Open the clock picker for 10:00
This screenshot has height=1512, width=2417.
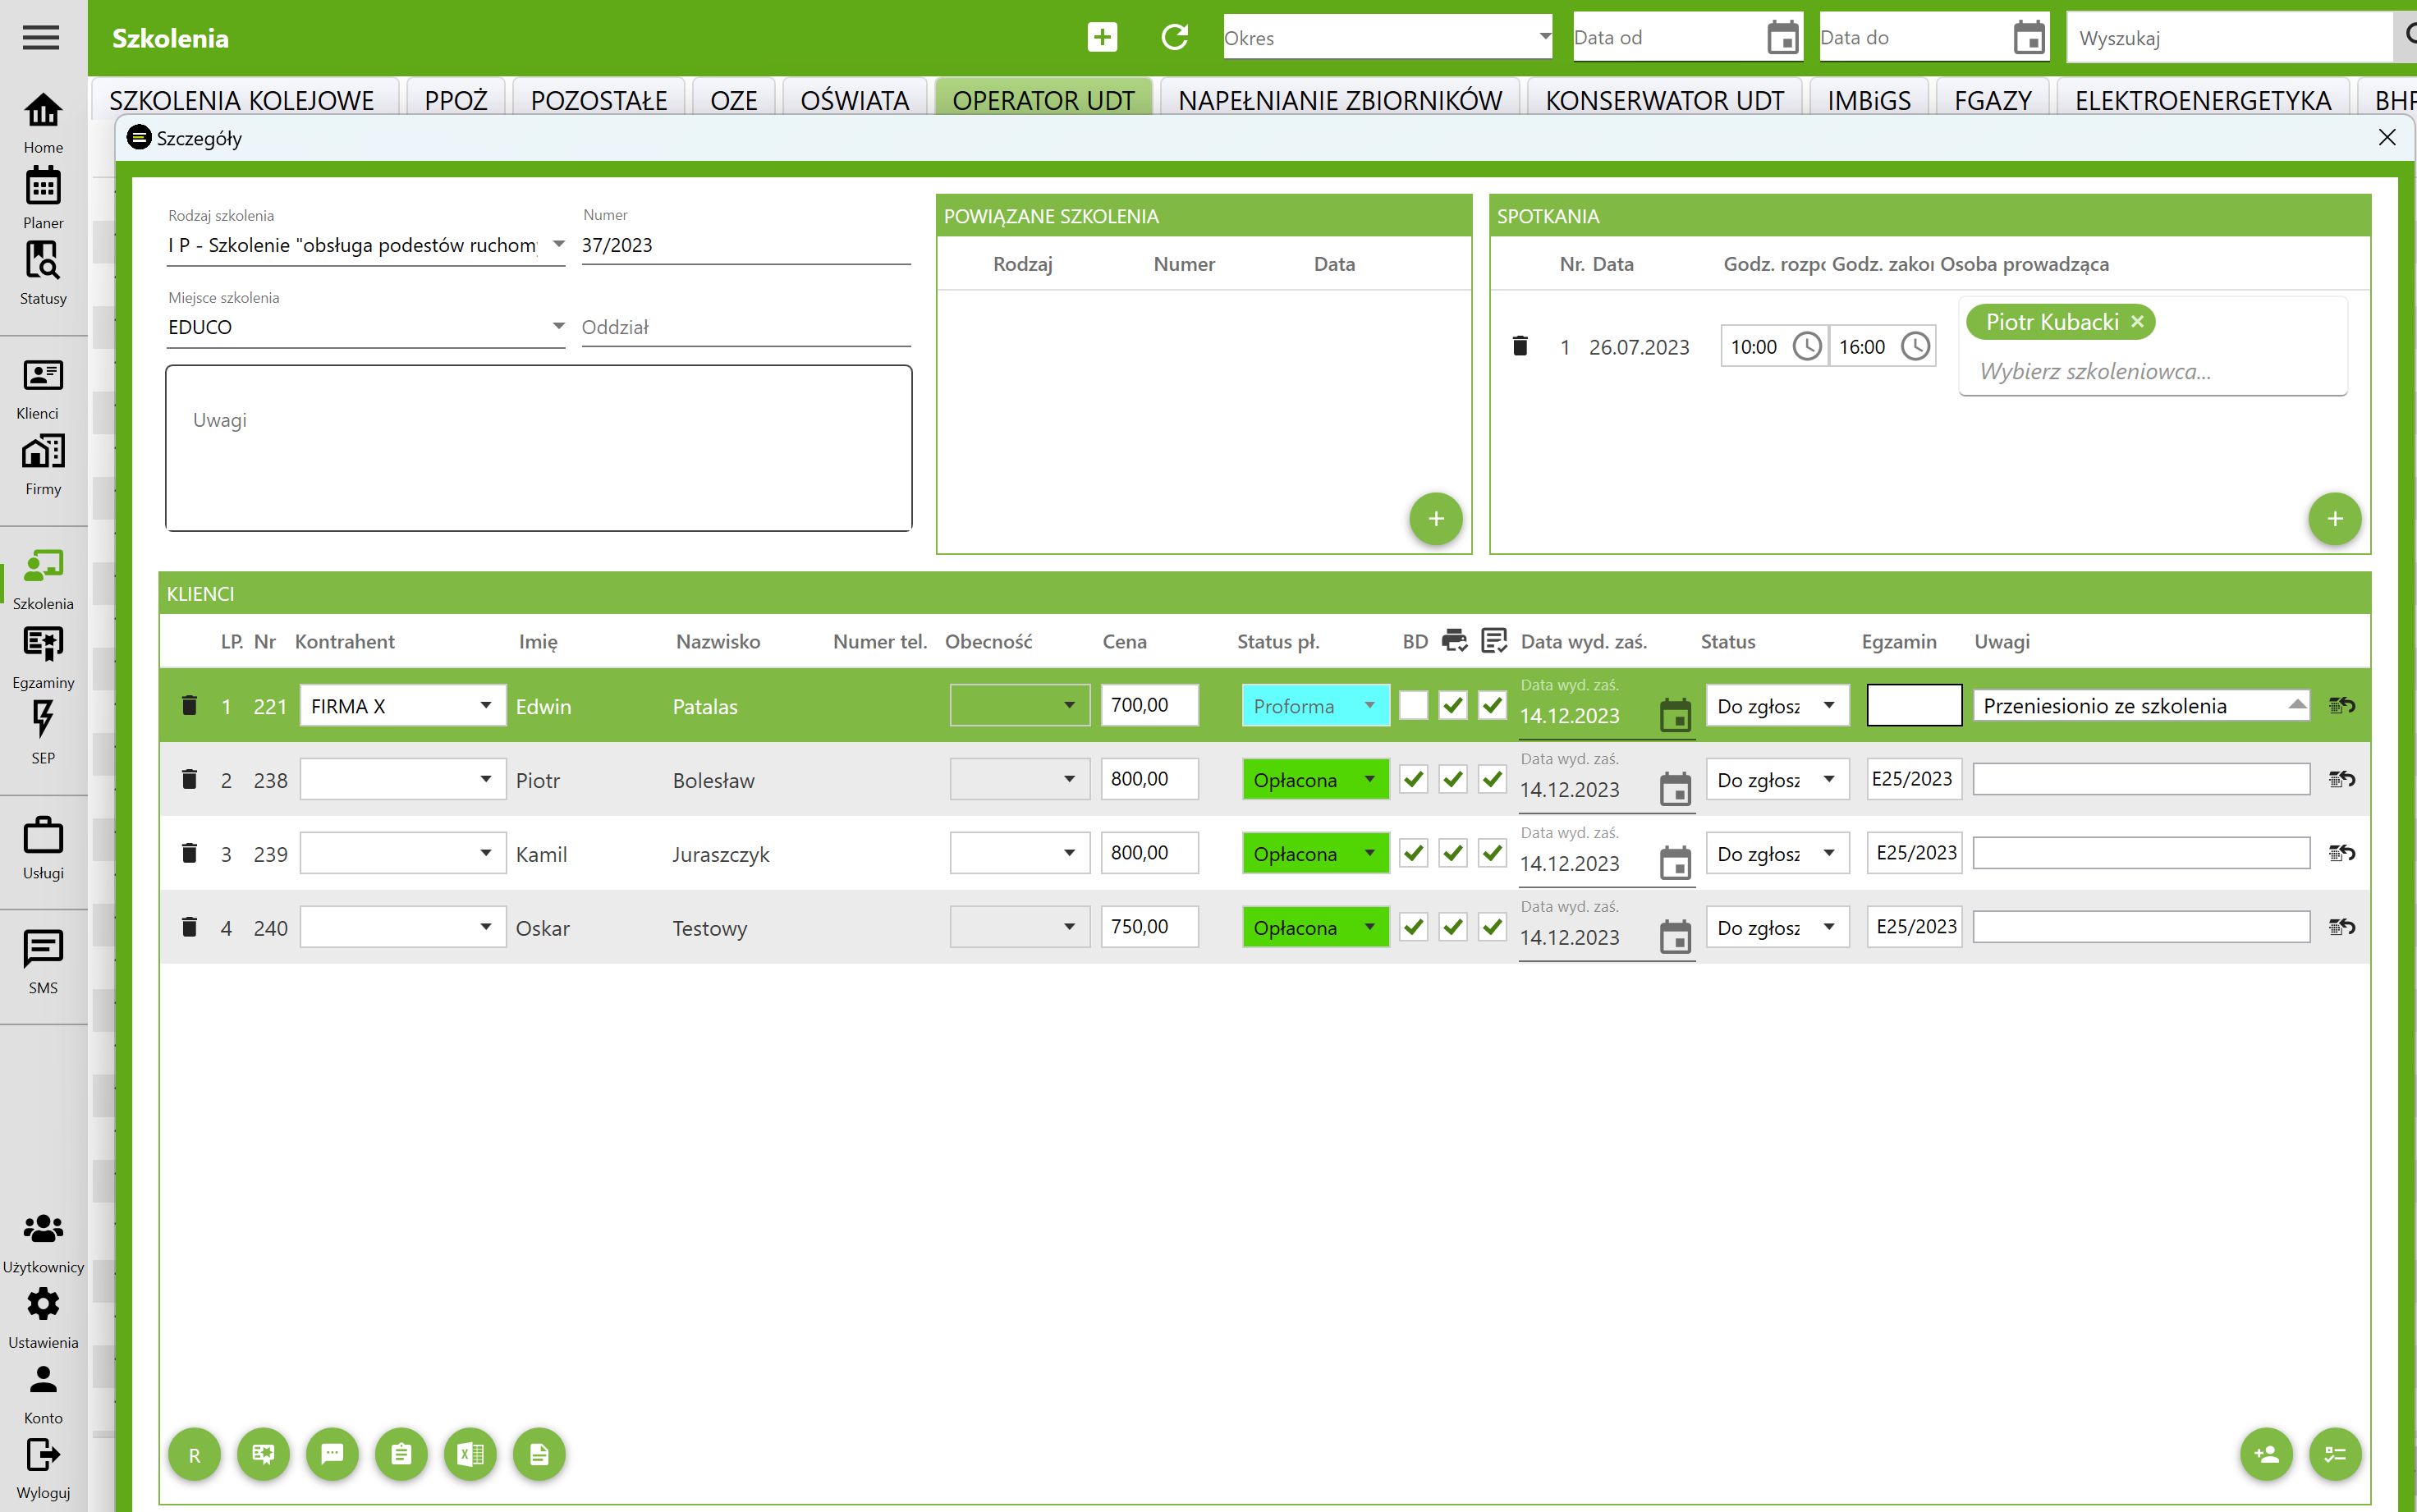coord(1806,346)
